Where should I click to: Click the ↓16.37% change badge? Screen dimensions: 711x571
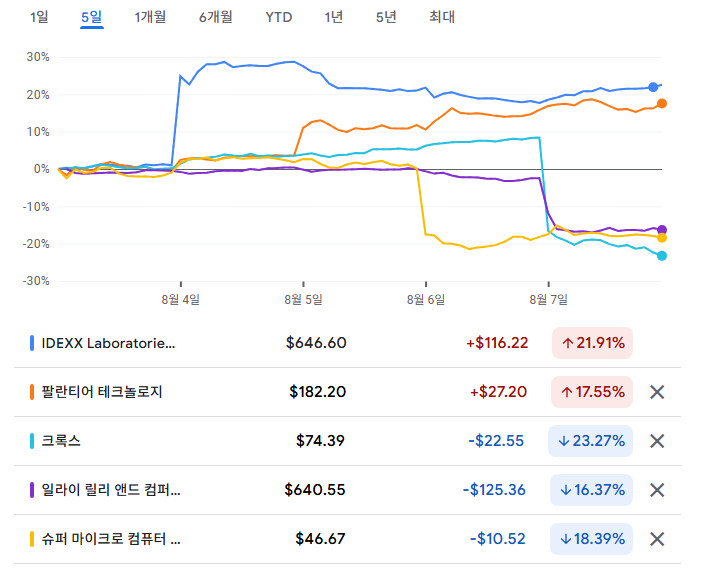pyautogui.click(x=591, y=490)
